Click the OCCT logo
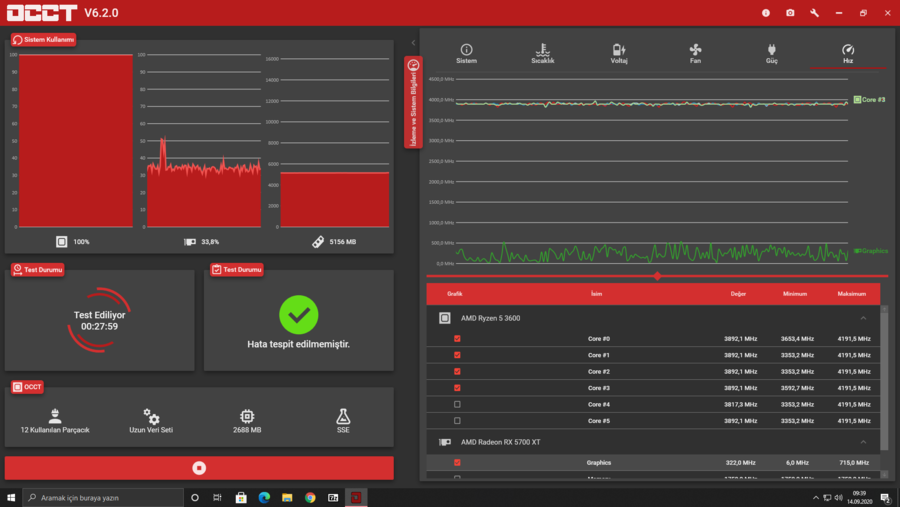Viewport: 900px width, 507px height. (x=42, y=13)
